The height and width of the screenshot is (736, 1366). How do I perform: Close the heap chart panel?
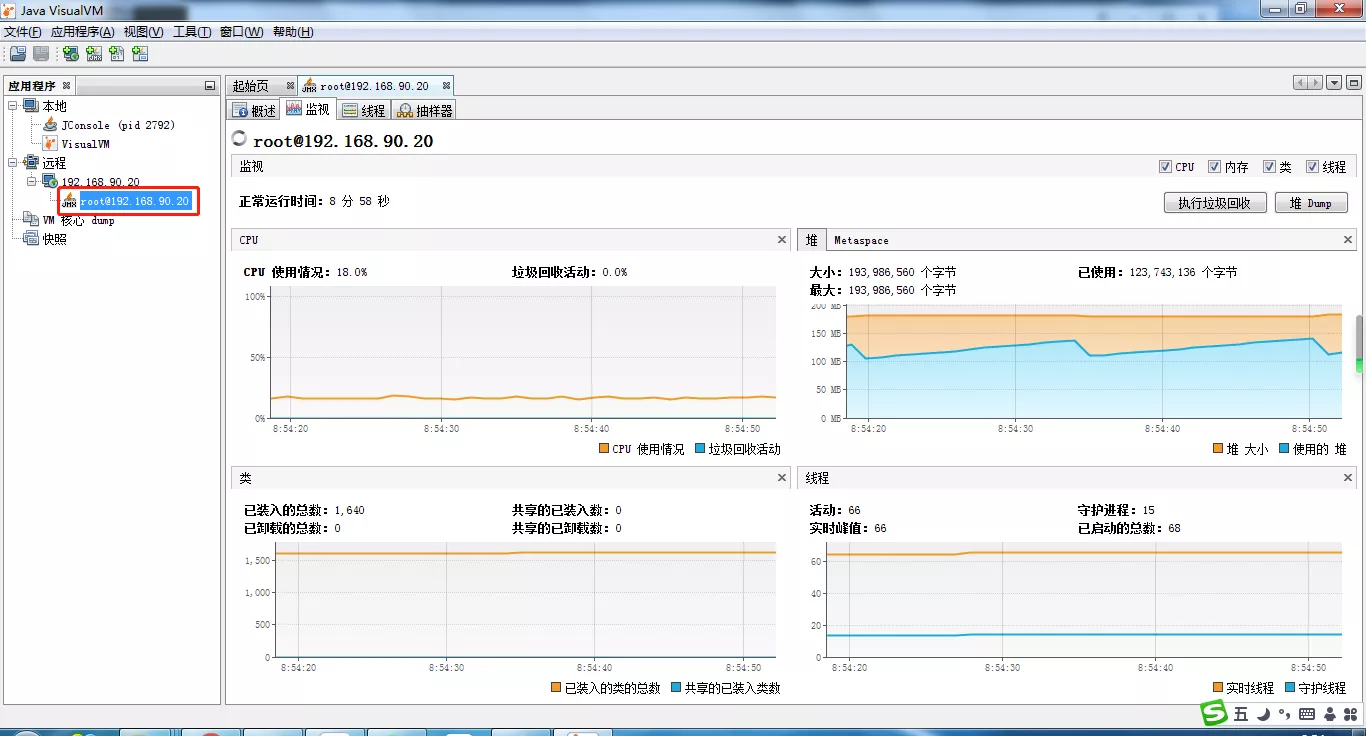tap(1348, 240)
